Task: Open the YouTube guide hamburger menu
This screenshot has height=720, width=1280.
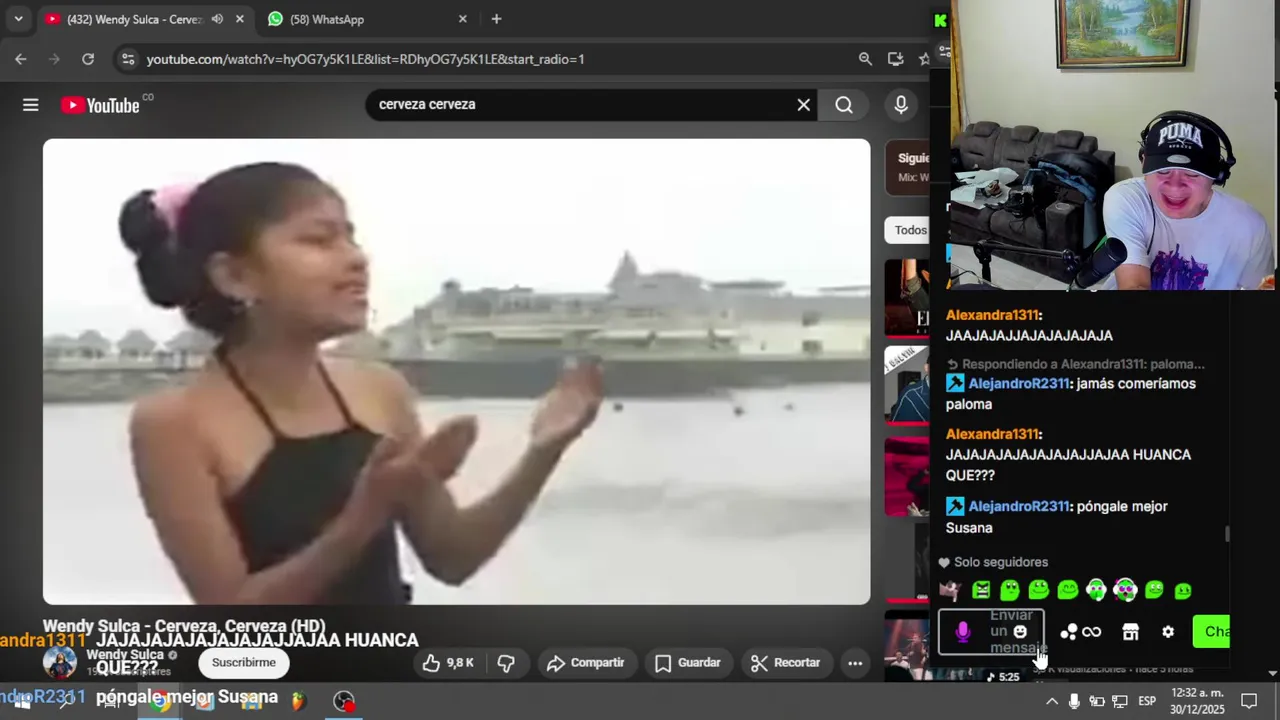Action: pos(31,105)
